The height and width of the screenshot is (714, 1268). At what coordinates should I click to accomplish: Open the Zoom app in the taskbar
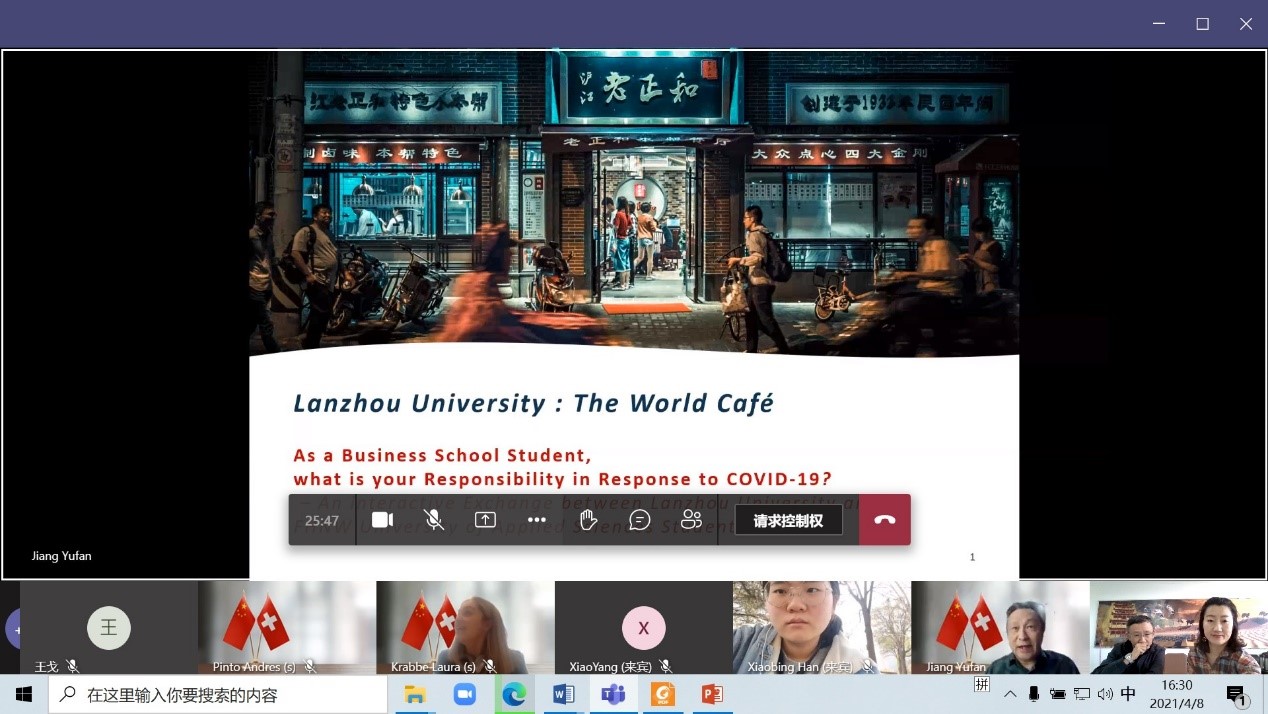465,694
